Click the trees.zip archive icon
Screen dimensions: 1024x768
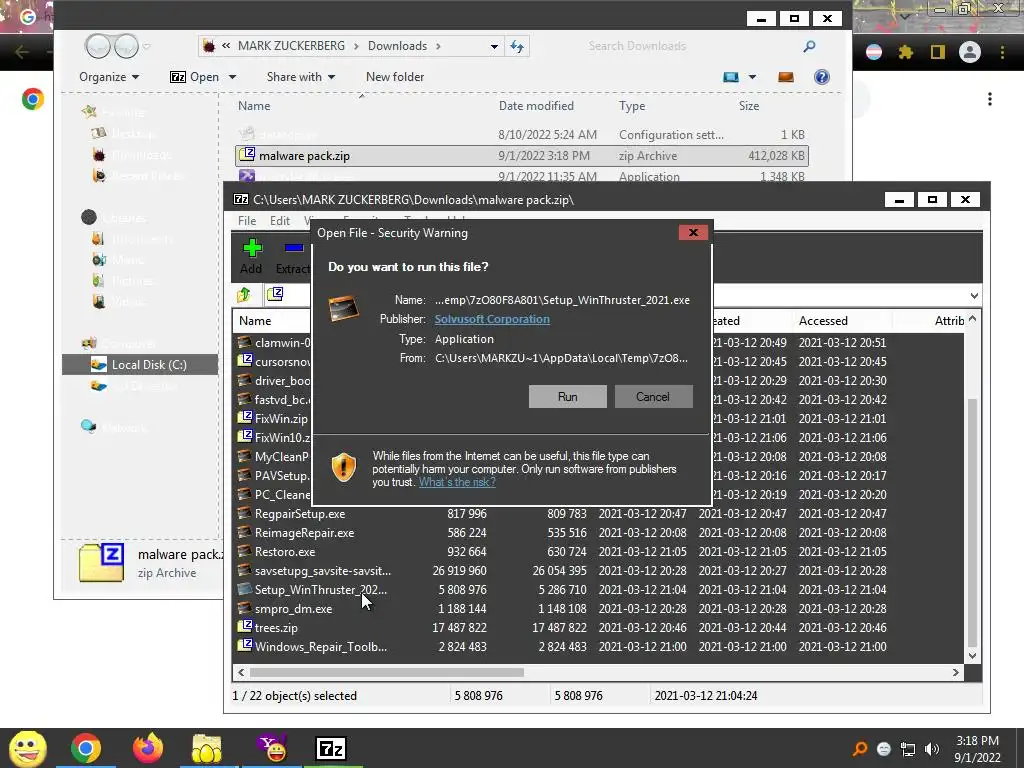[x=244, y=627]
